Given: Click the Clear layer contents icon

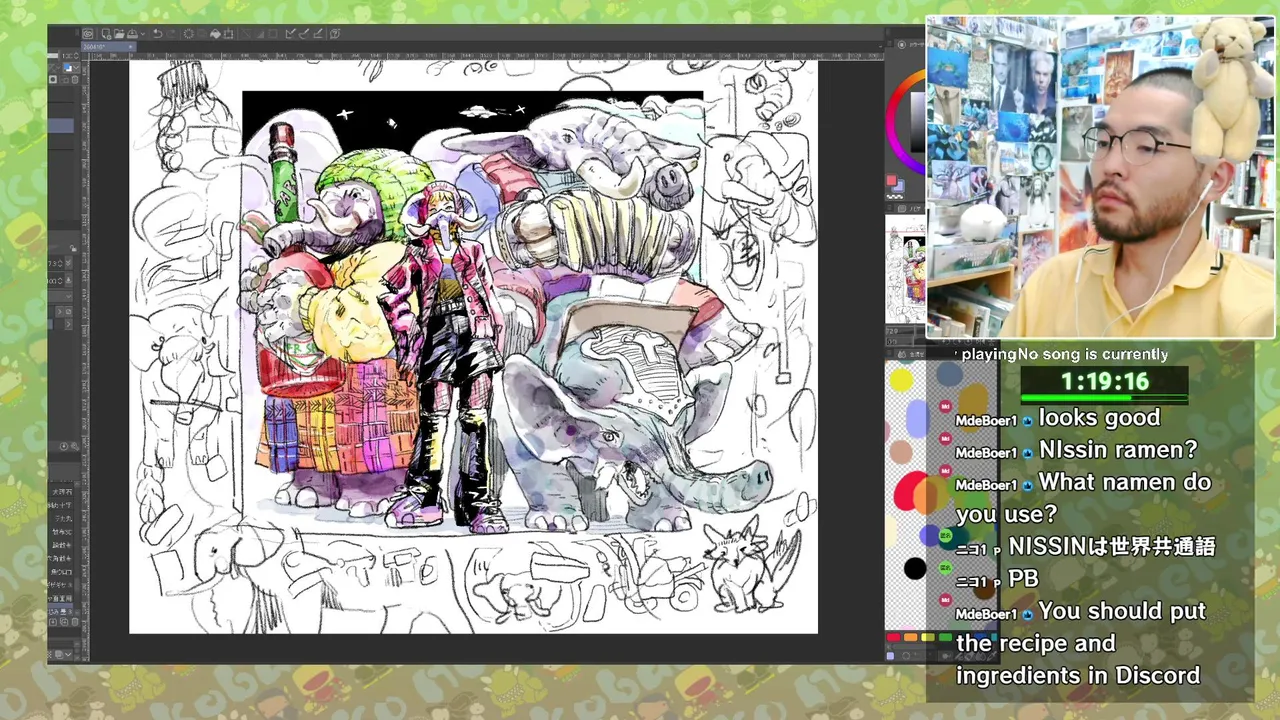Looking at the screenshot, I should [x=188, y=34].
